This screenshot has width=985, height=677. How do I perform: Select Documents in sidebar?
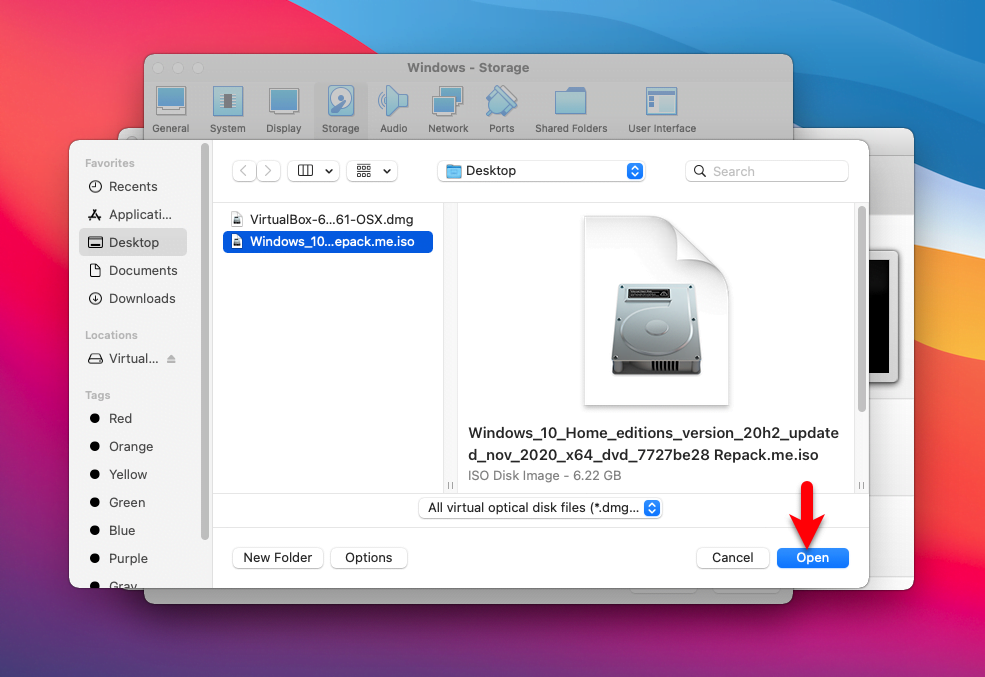point(133,271)
